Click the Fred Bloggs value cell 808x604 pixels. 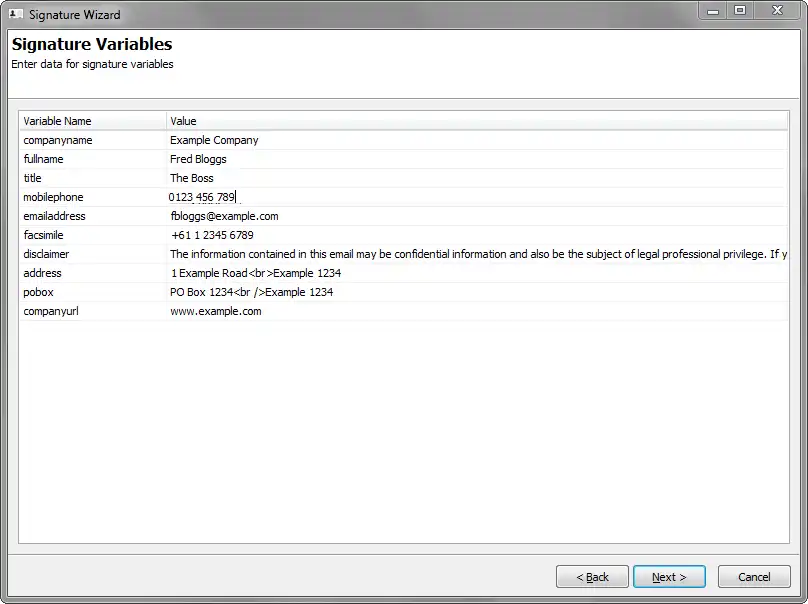pos(477,159)
